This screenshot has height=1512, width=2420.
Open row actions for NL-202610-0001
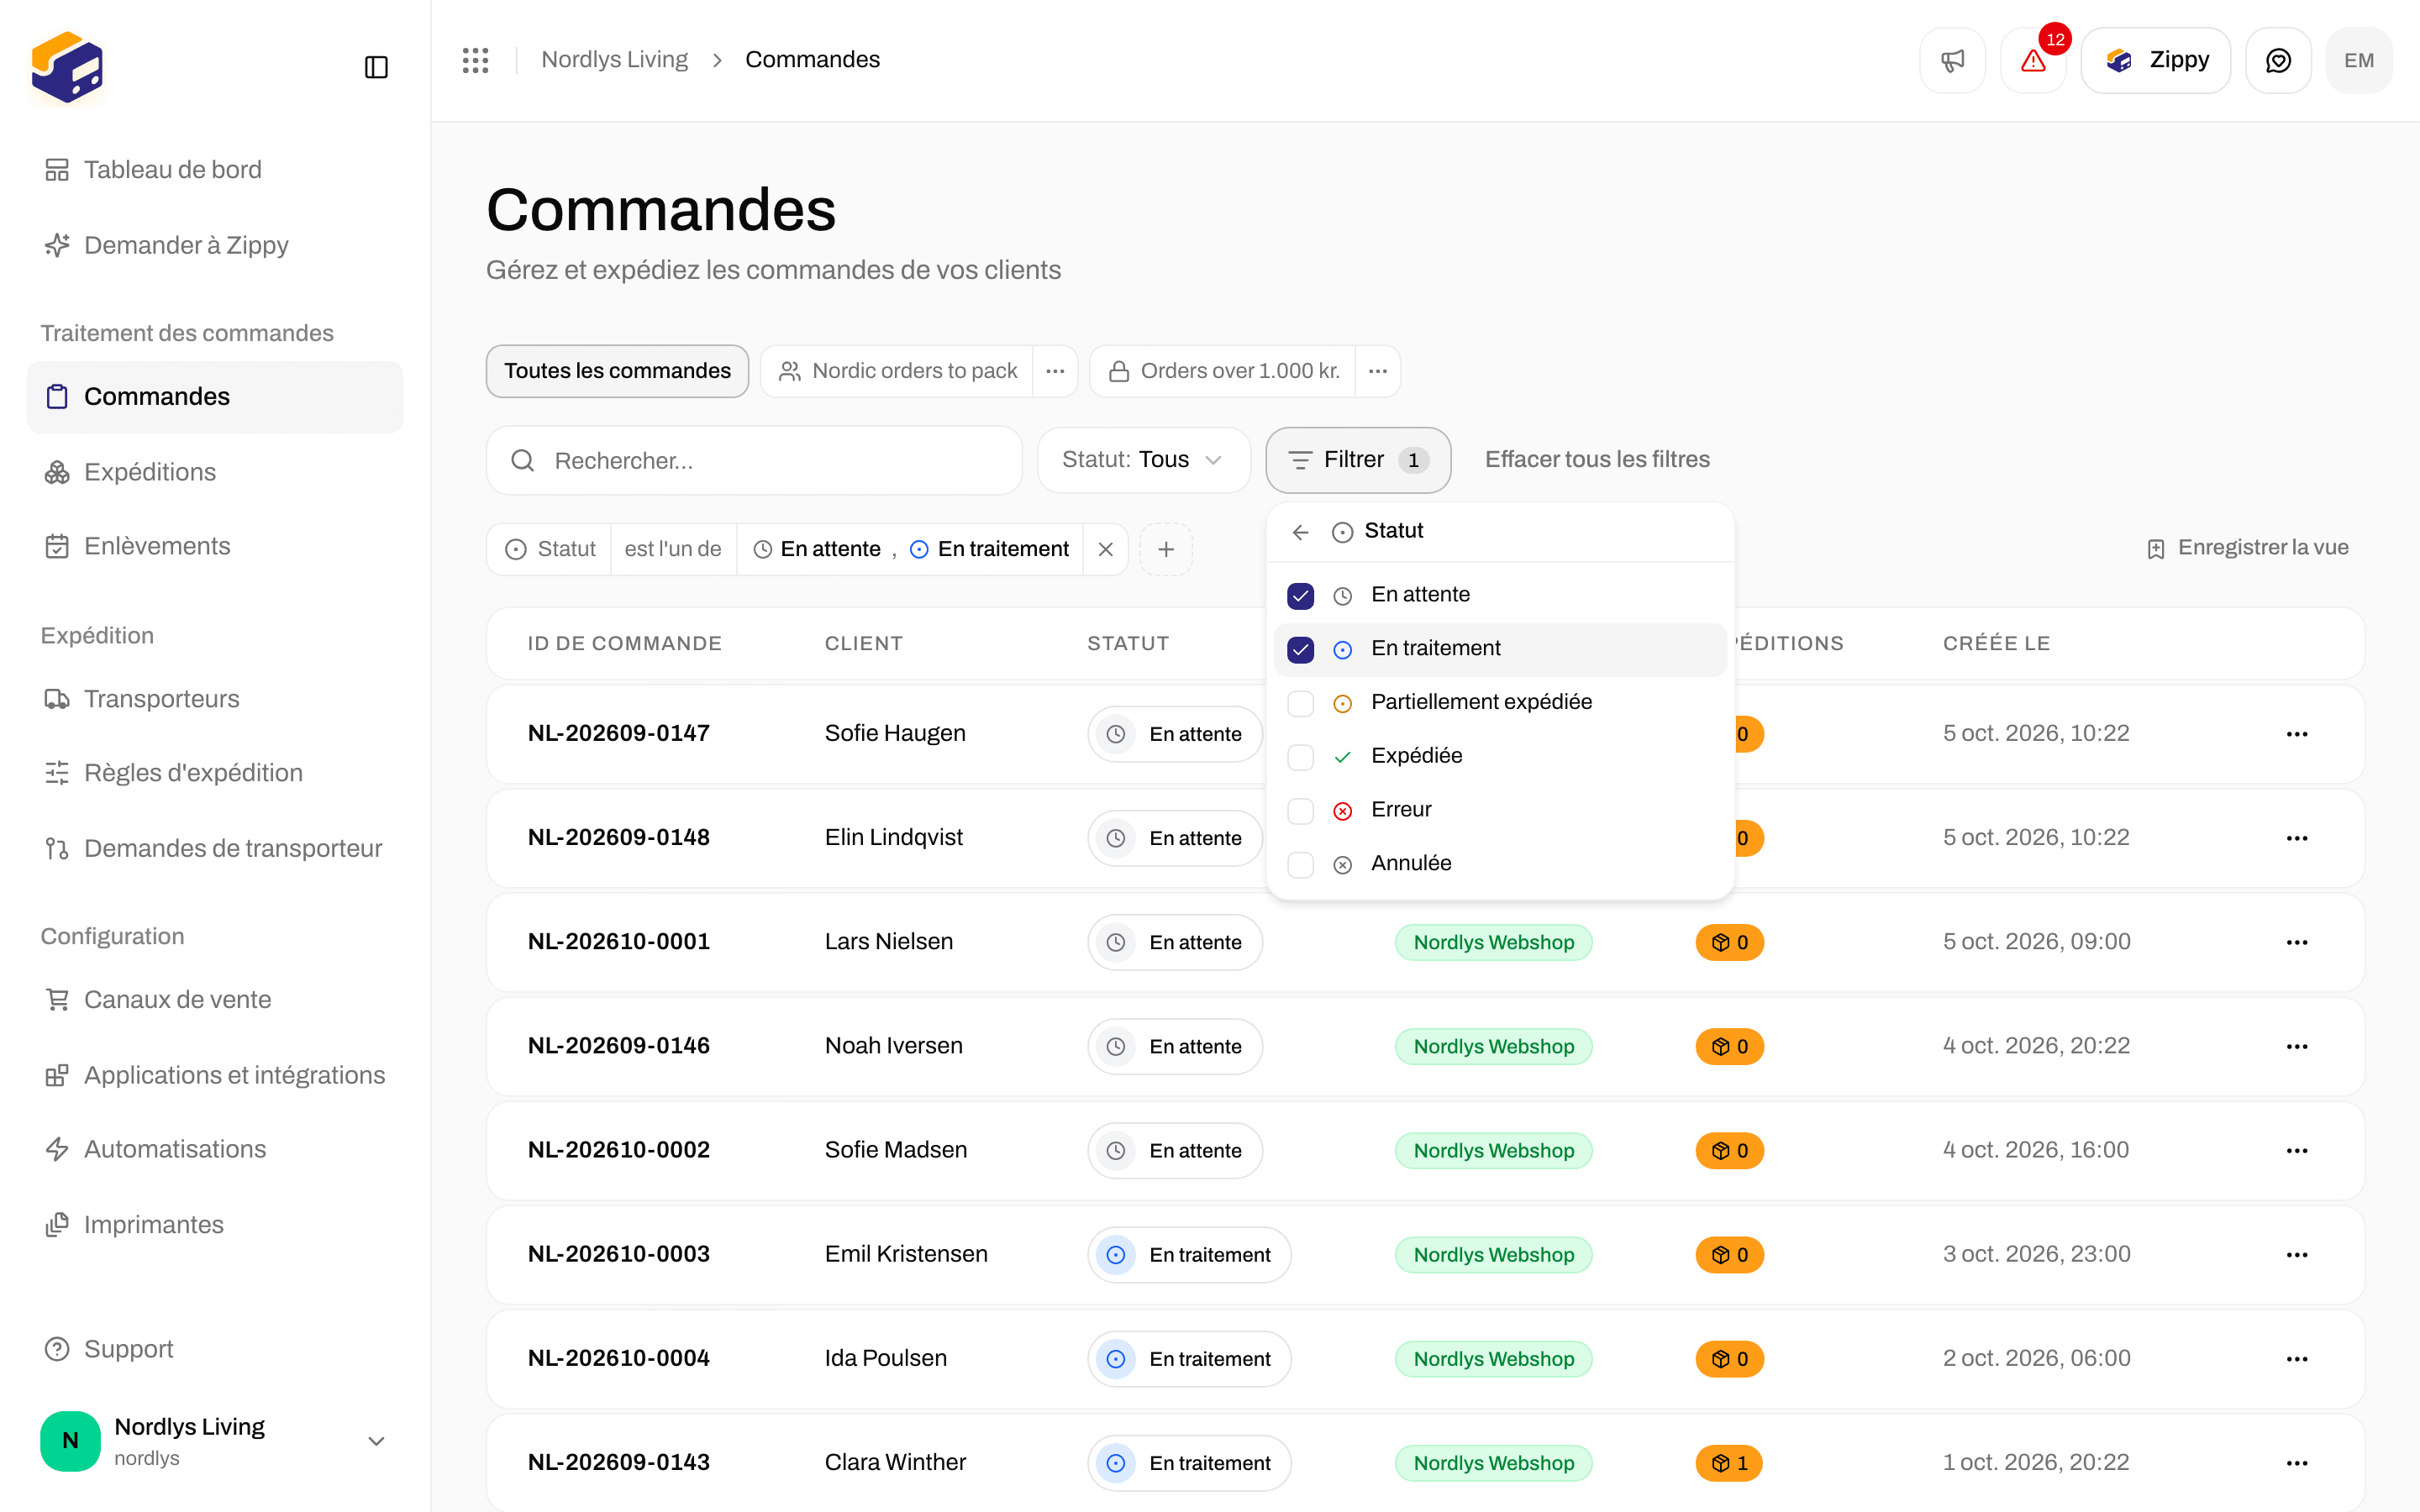click(2297, 942)
